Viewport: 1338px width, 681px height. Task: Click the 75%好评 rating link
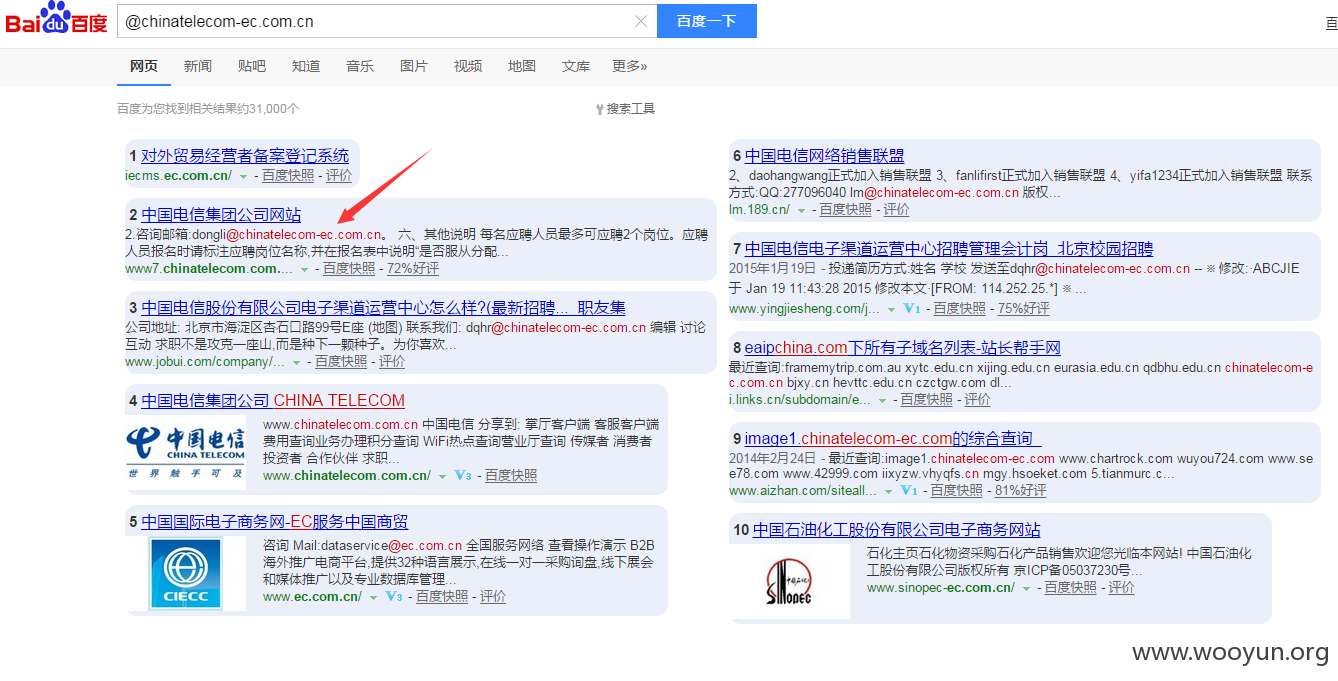tap(1024, 309)
